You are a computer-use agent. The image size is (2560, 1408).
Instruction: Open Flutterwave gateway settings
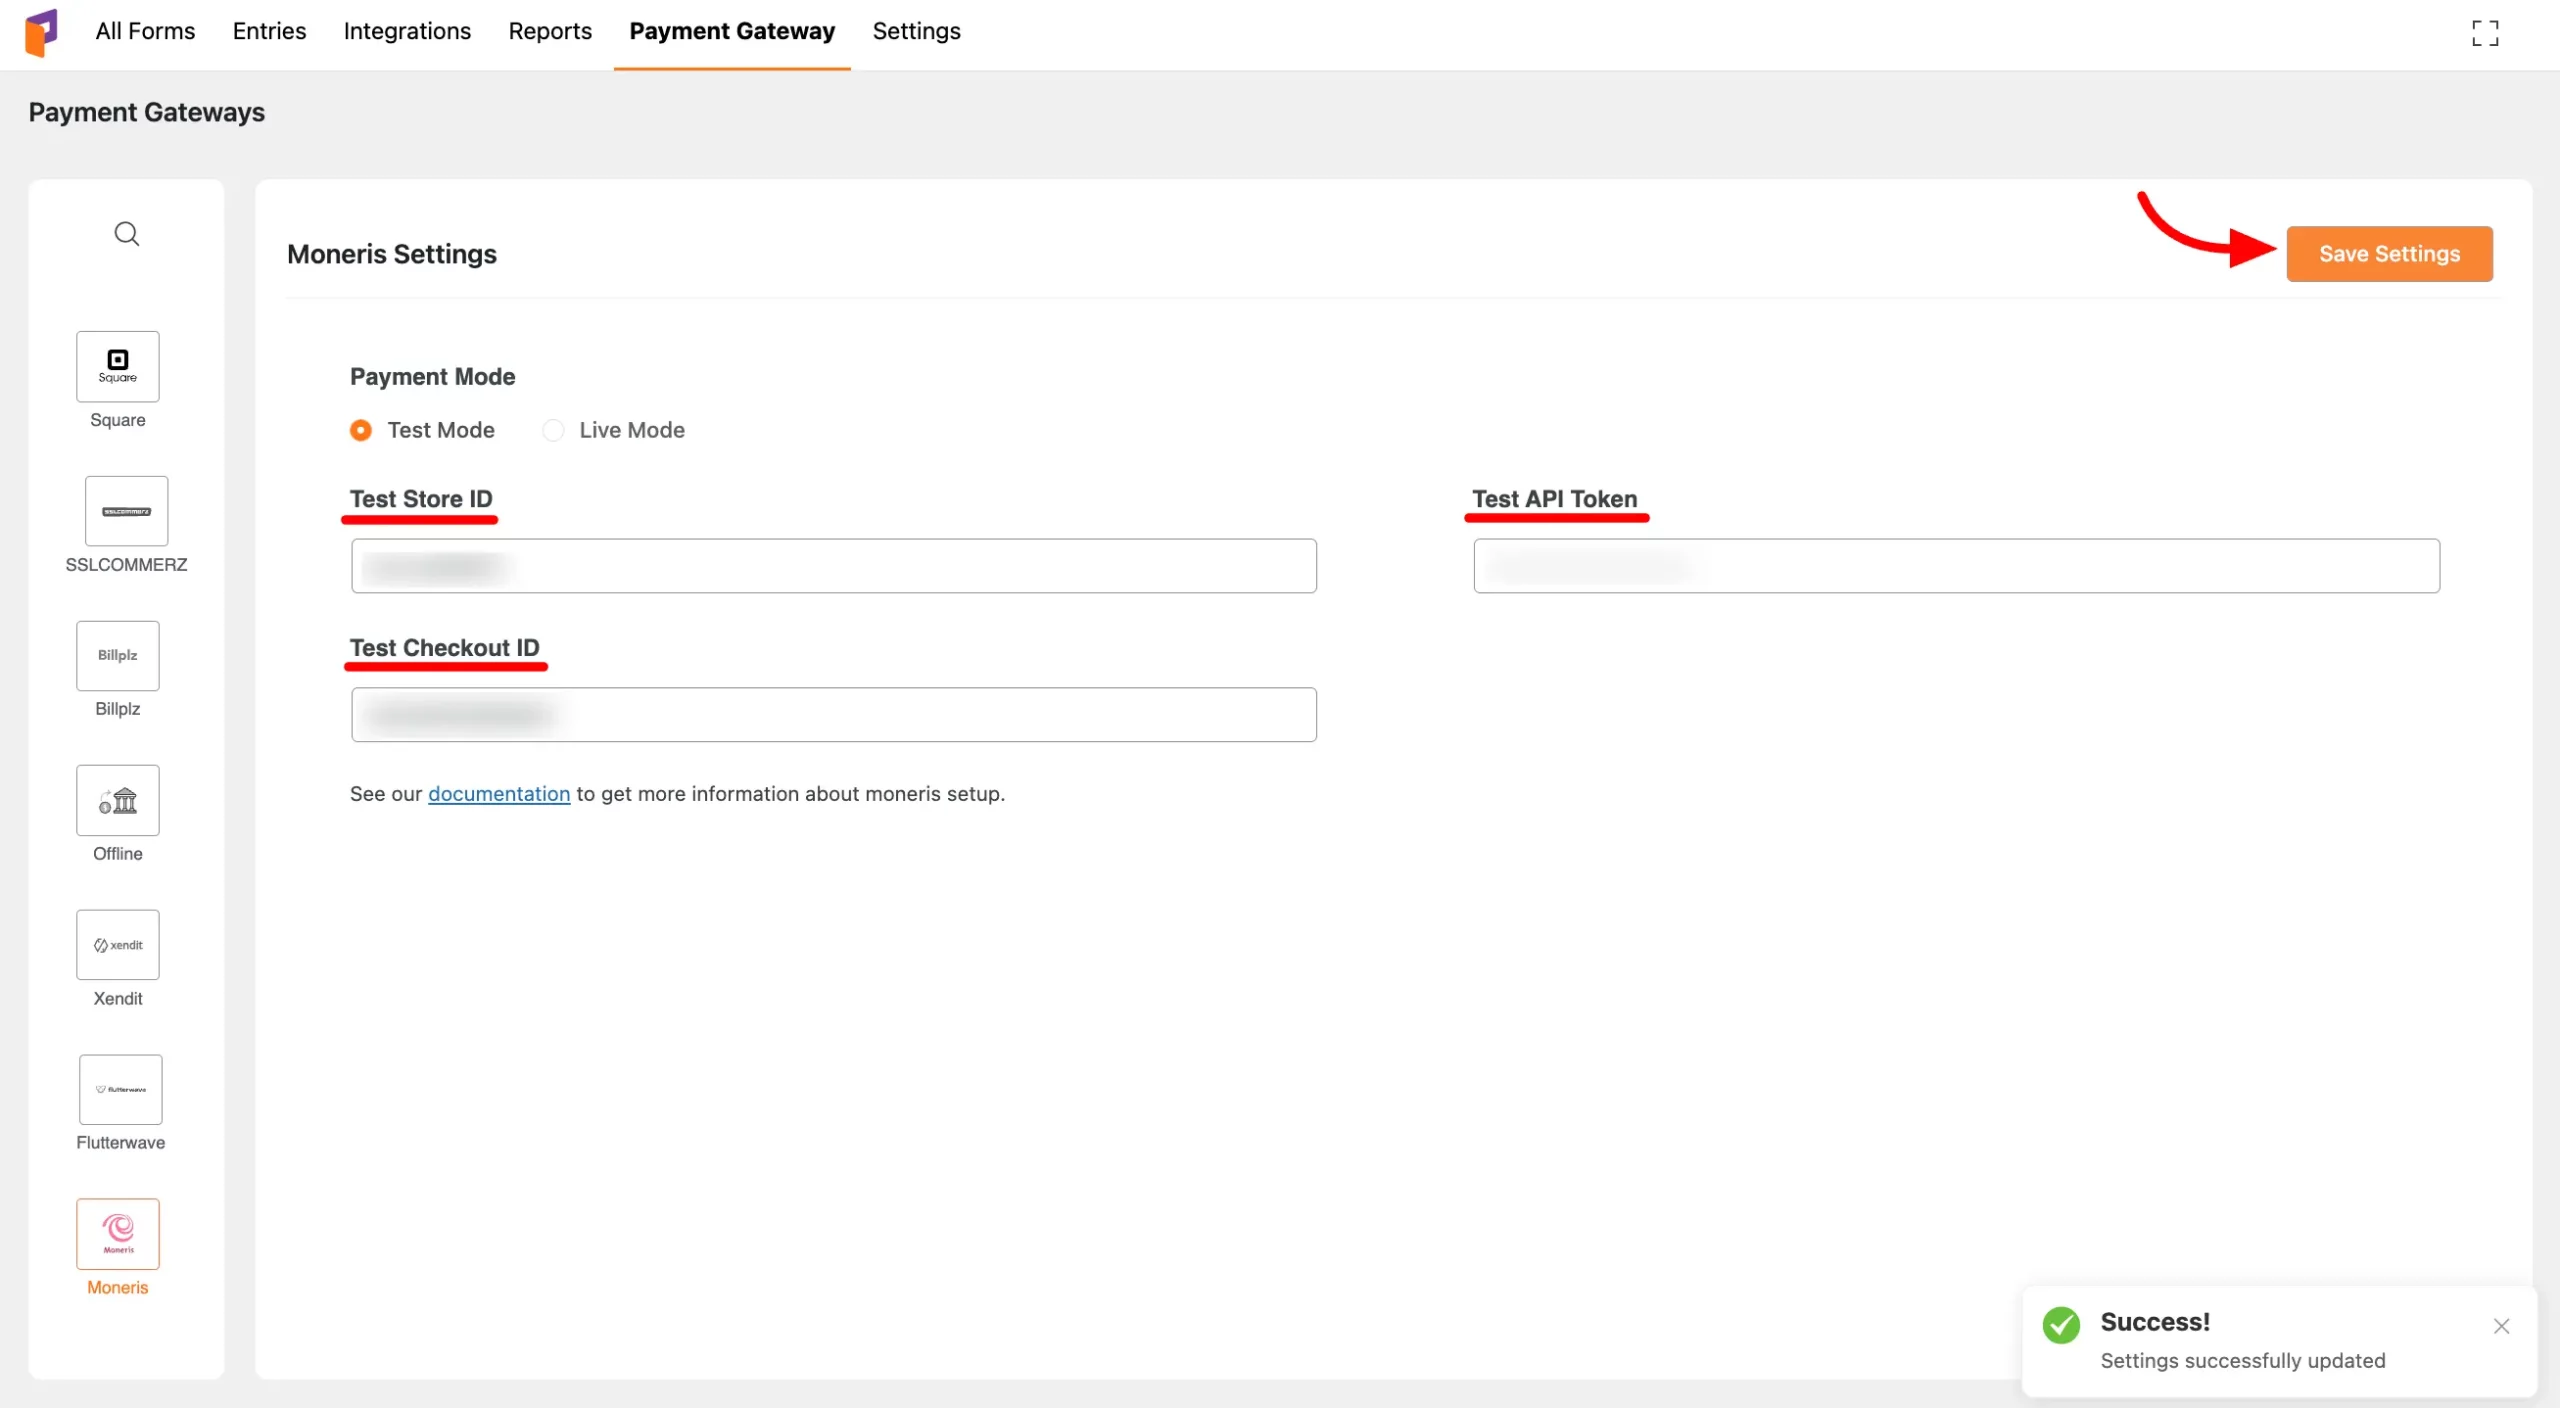pyautogui.click(x=119, y=1089)
